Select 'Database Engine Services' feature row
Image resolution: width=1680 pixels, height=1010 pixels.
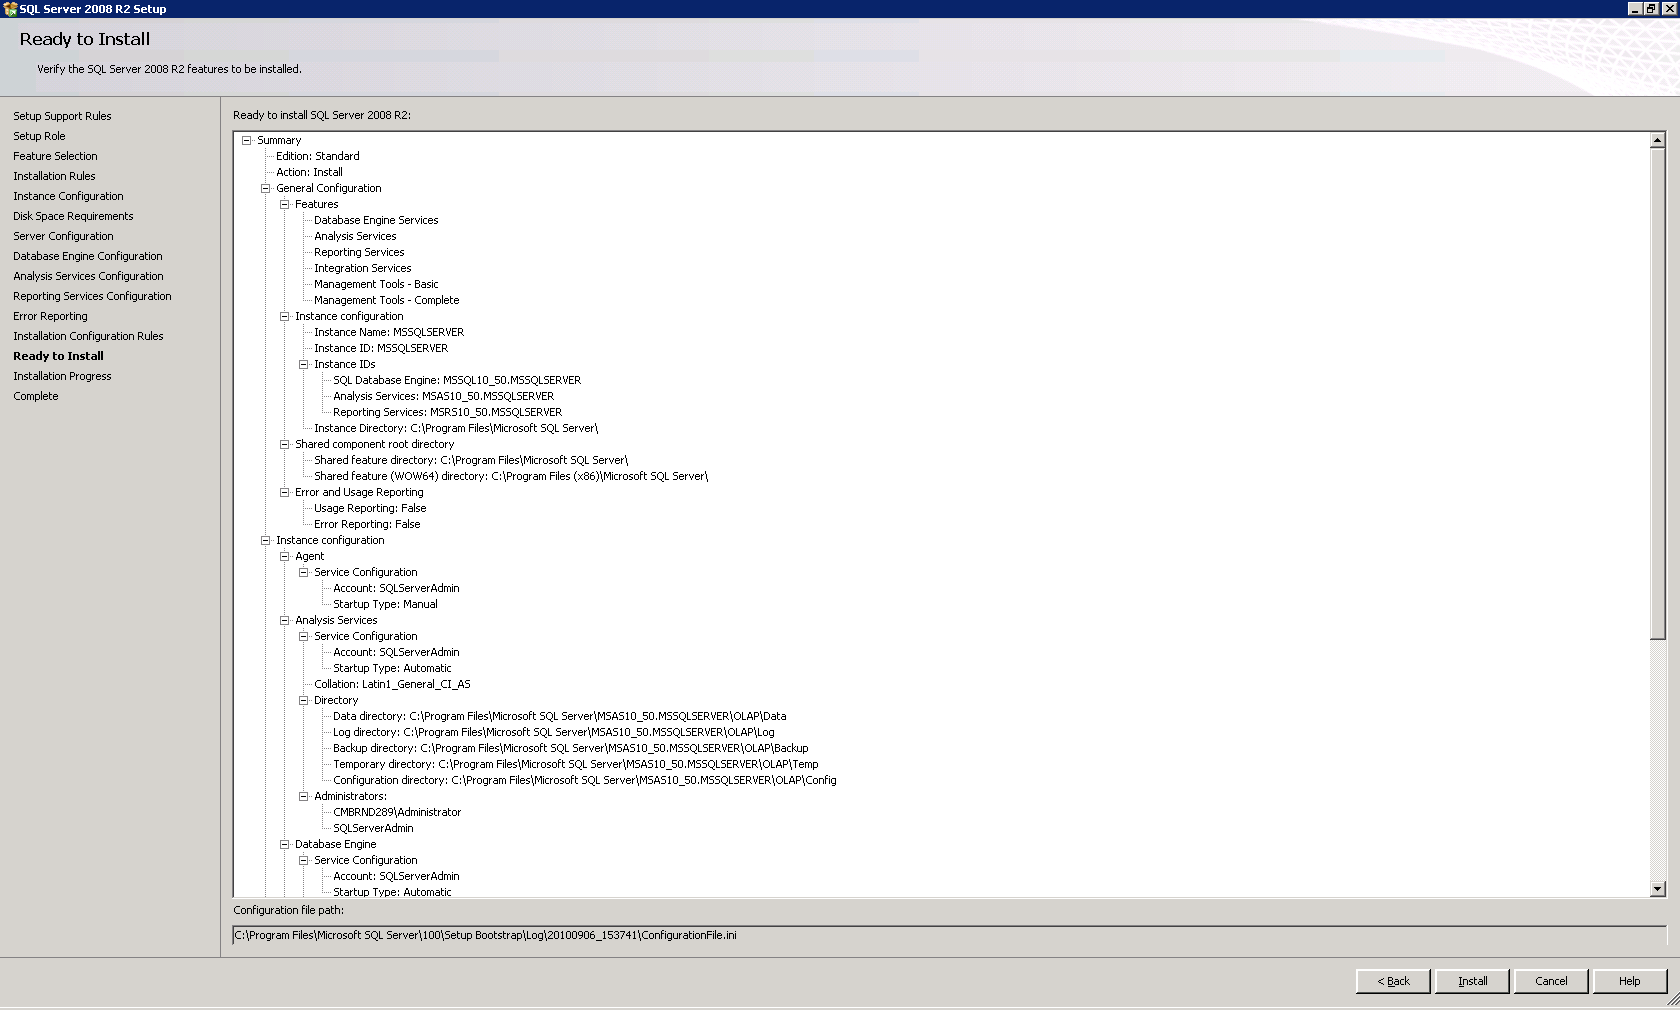376,220
